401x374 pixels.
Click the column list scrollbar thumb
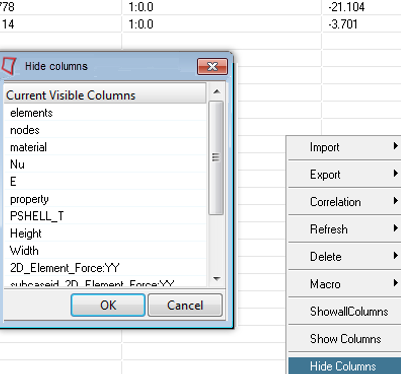pos(216,158)
